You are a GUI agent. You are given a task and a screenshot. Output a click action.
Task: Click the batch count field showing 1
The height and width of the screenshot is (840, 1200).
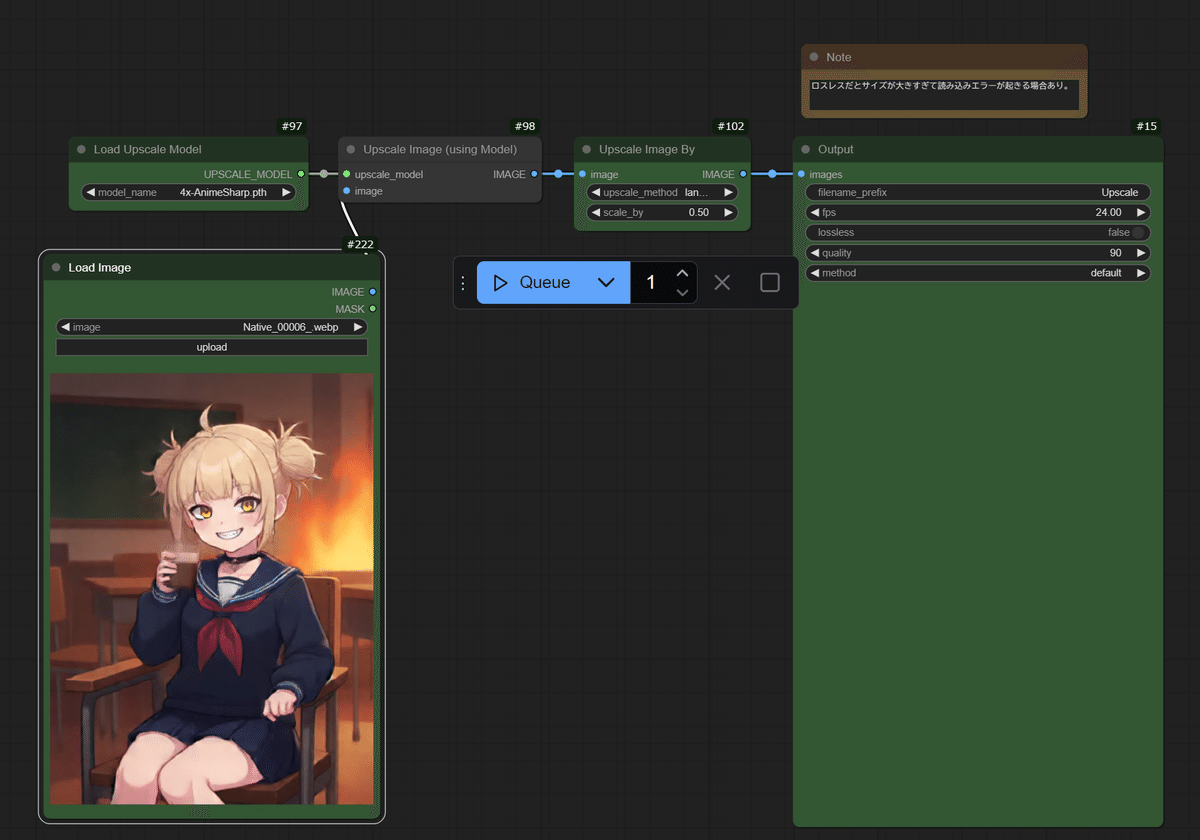[x=651, y=283]
